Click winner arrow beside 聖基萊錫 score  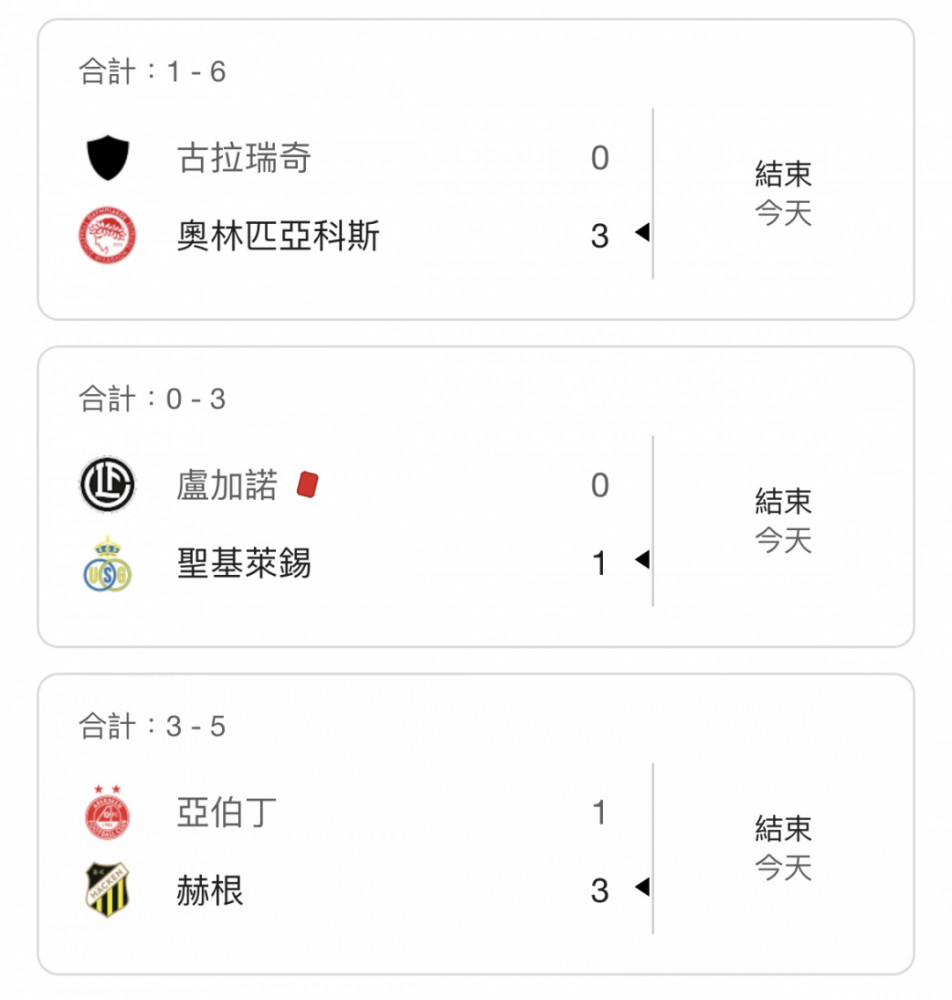click(642, 559)
